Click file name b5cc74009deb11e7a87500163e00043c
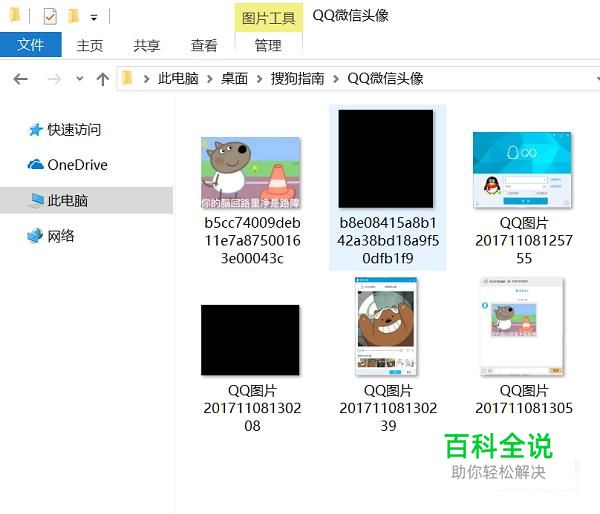This screenshot has width=600, height=514. pos(252,241)
